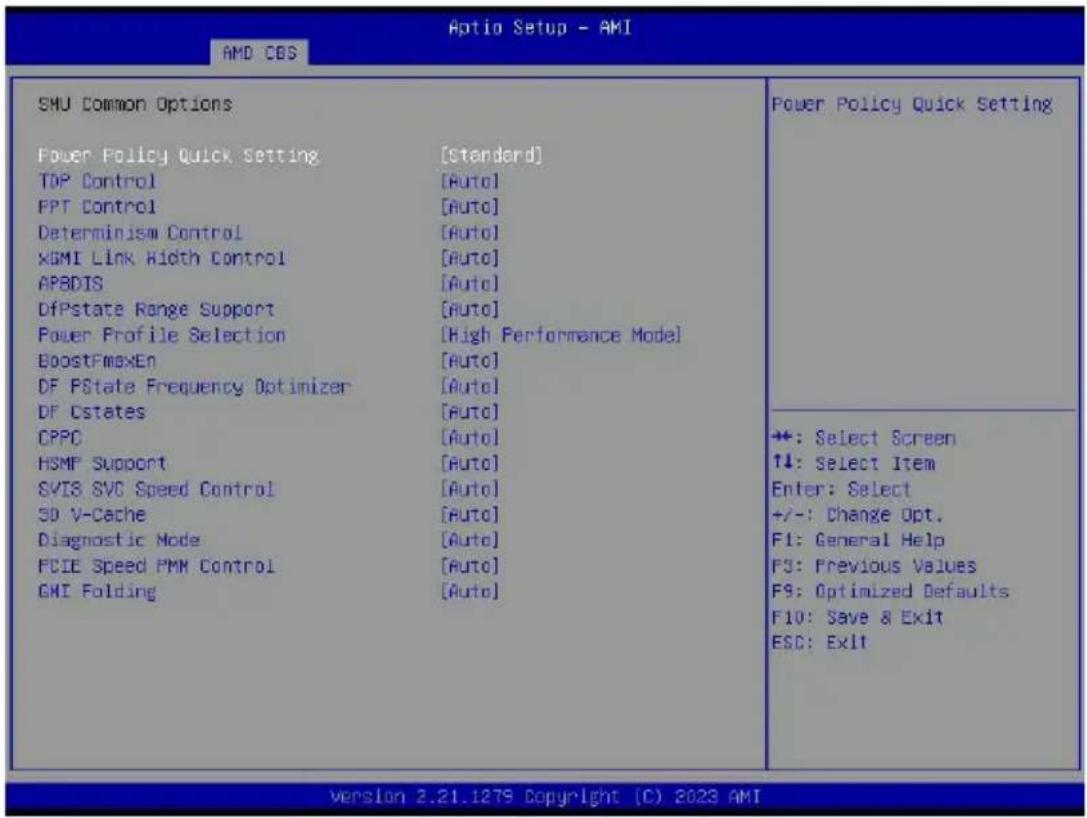Open BoostFmaxEn Auto value
The image size is (1087, 818).
469,360
